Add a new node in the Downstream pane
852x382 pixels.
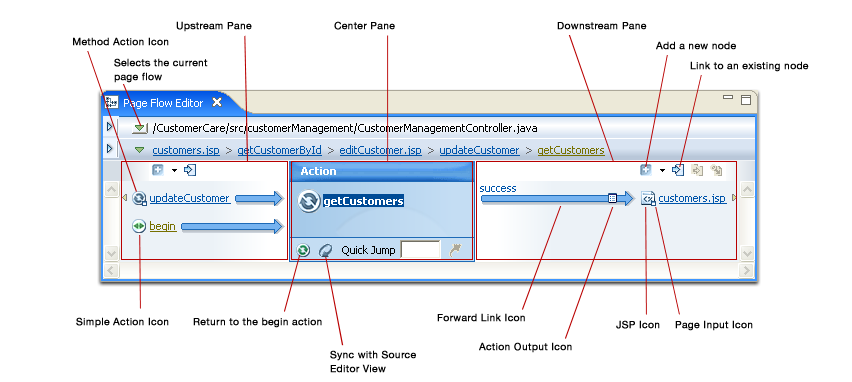click(x=646, y=170)
